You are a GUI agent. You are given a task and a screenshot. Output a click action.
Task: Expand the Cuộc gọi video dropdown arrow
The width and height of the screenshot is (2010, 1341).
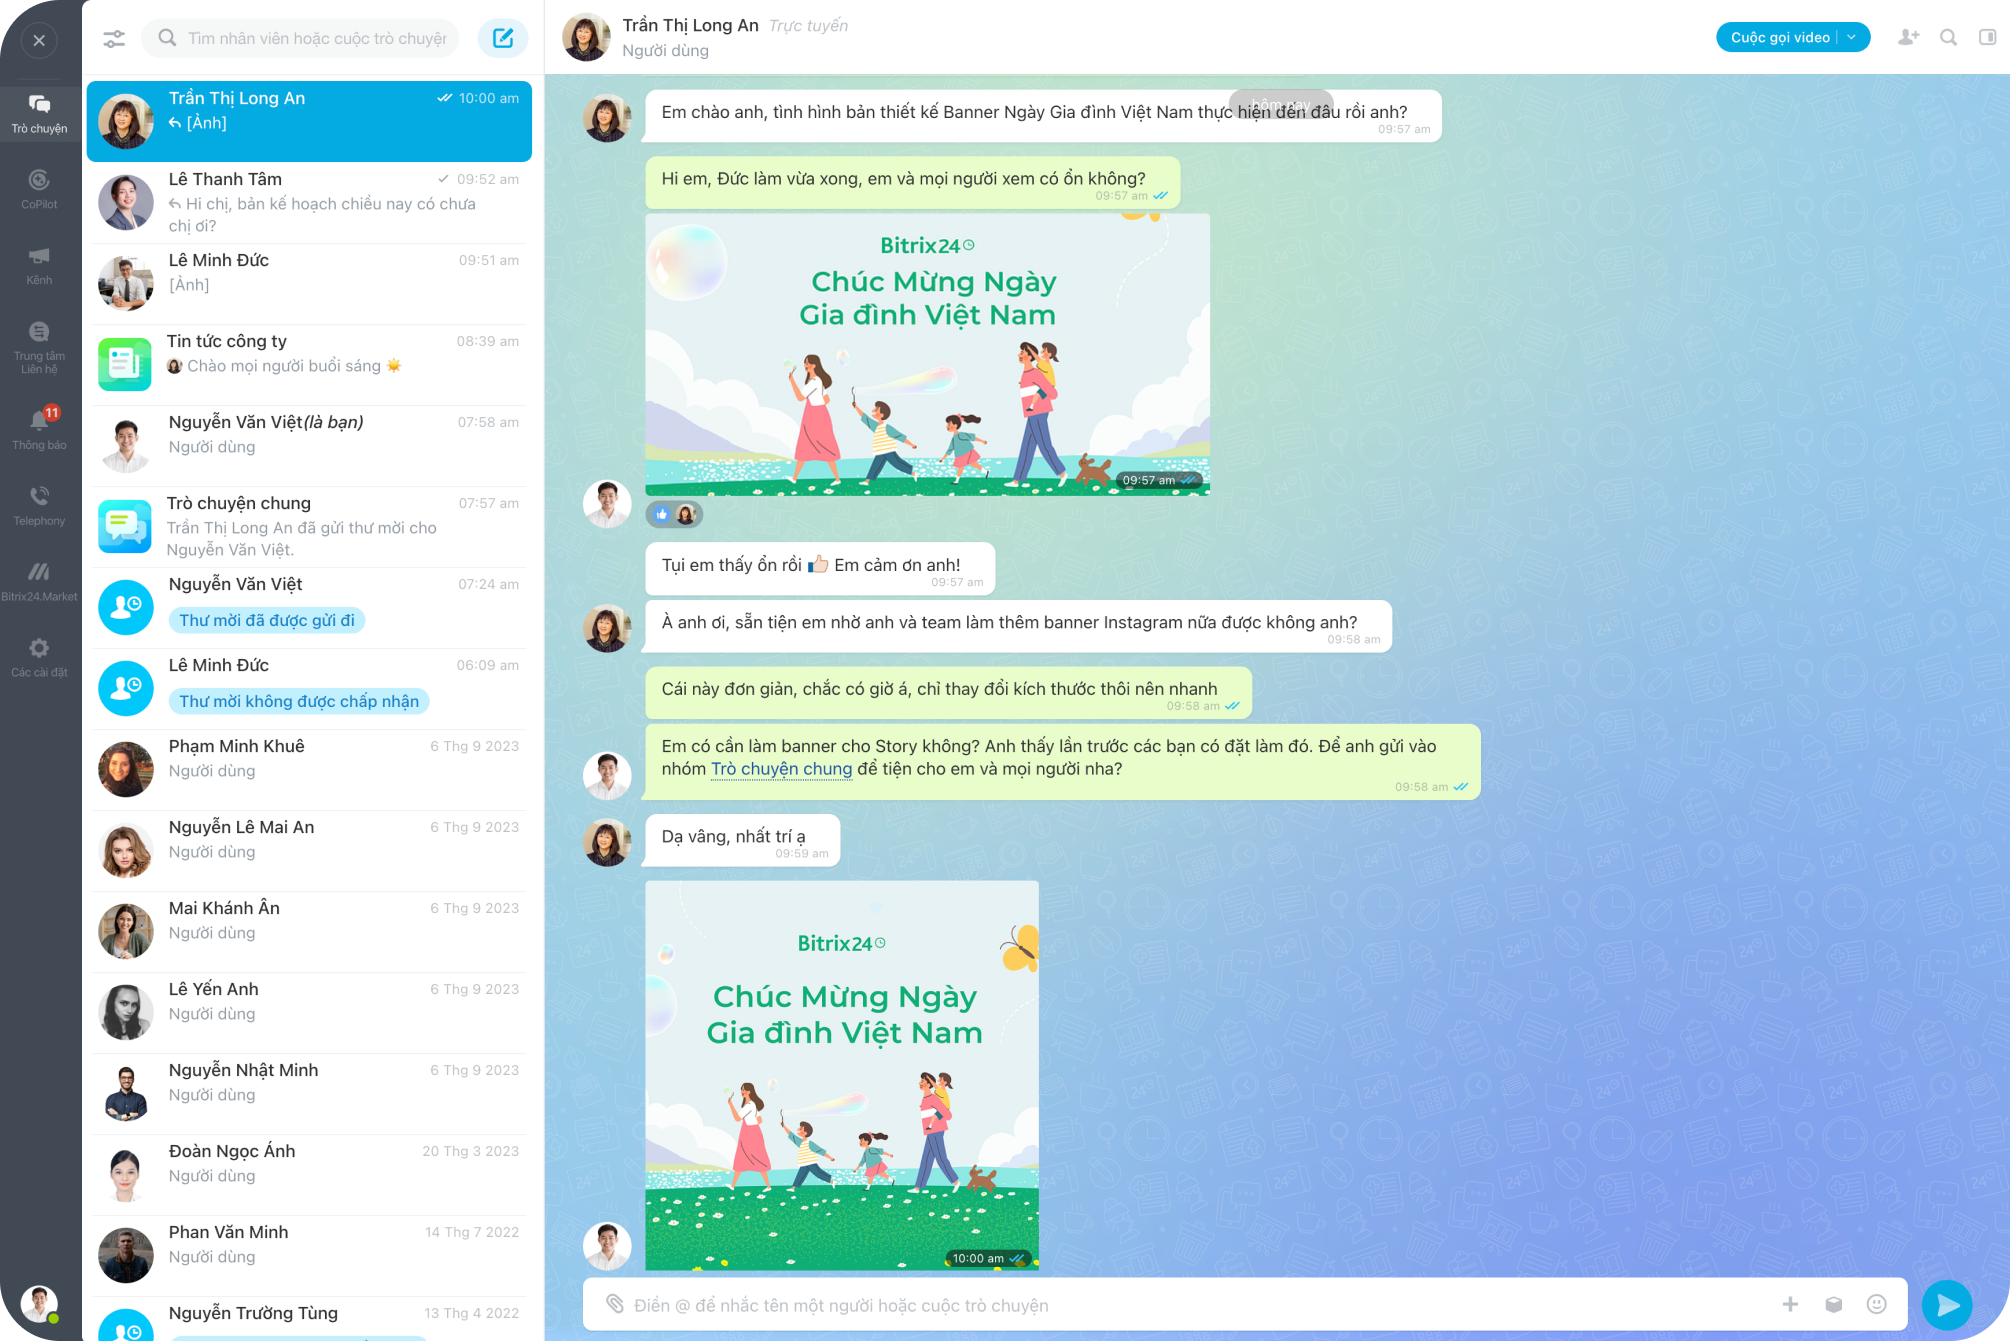click(1852, 38)
